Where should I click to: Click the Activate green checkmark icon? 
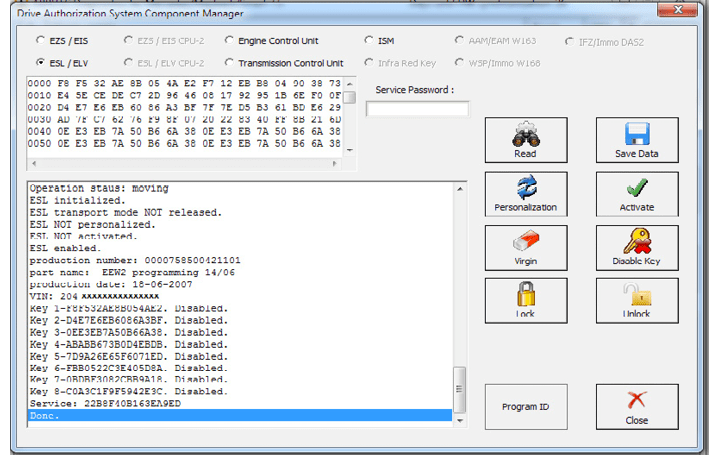636,189
